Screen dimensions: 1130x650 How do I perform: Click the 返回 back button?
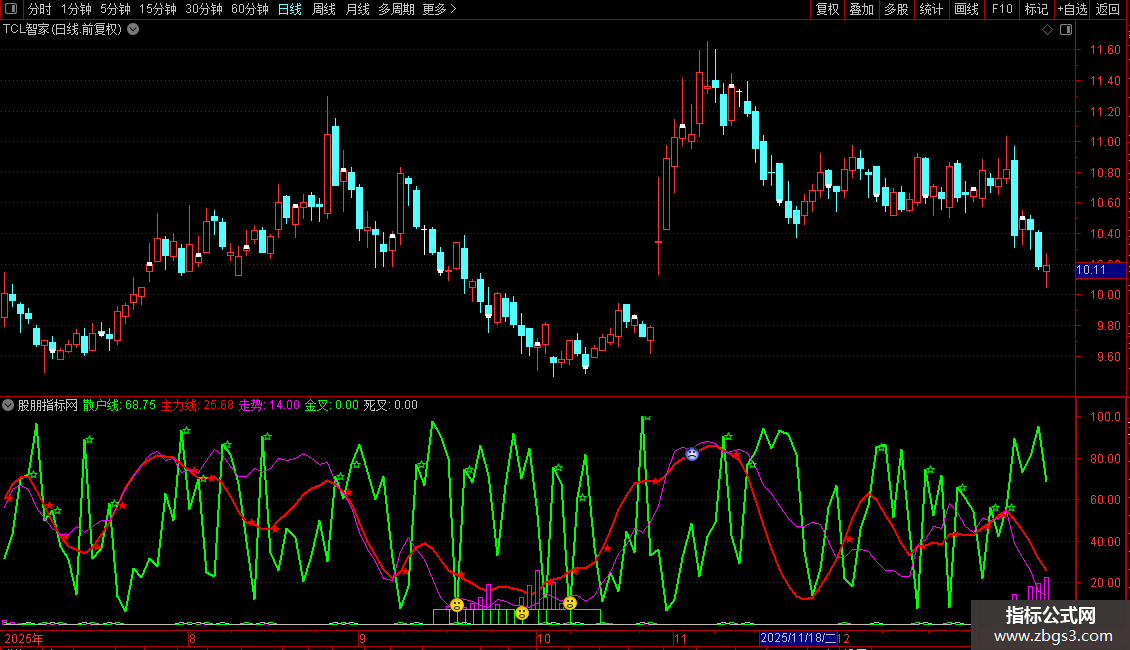point(1108,9)
